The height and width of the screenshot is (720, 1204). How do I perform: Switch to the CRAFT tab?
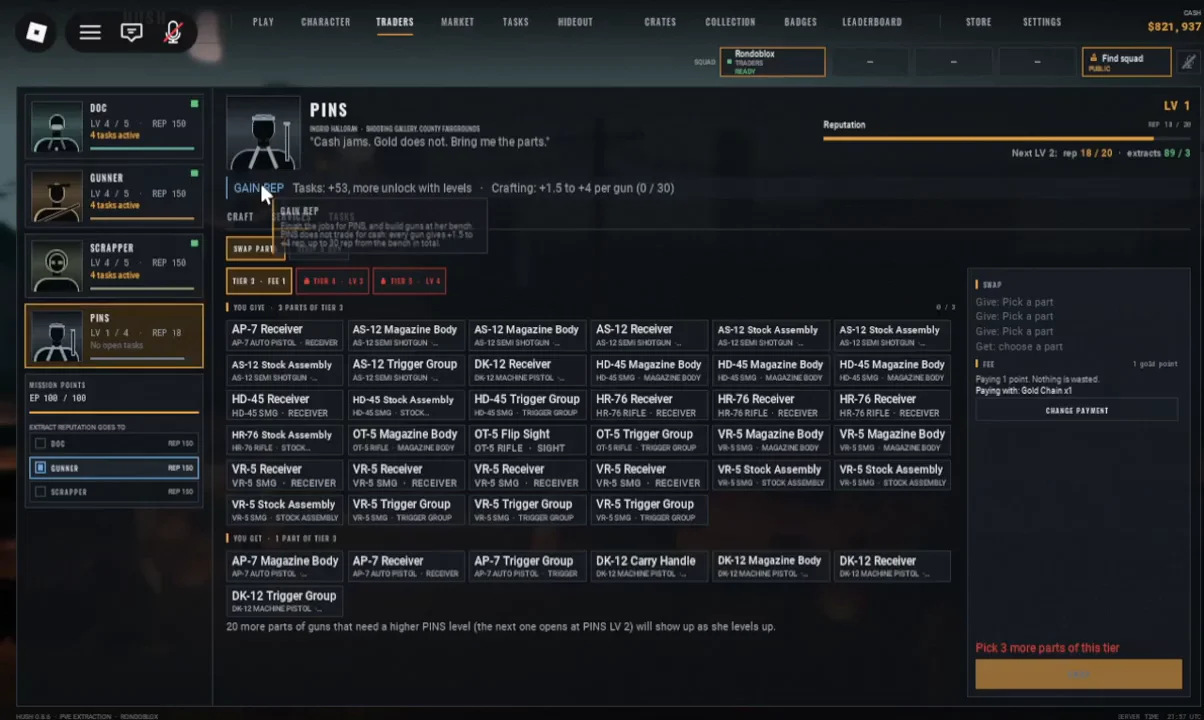click(240, 217)
